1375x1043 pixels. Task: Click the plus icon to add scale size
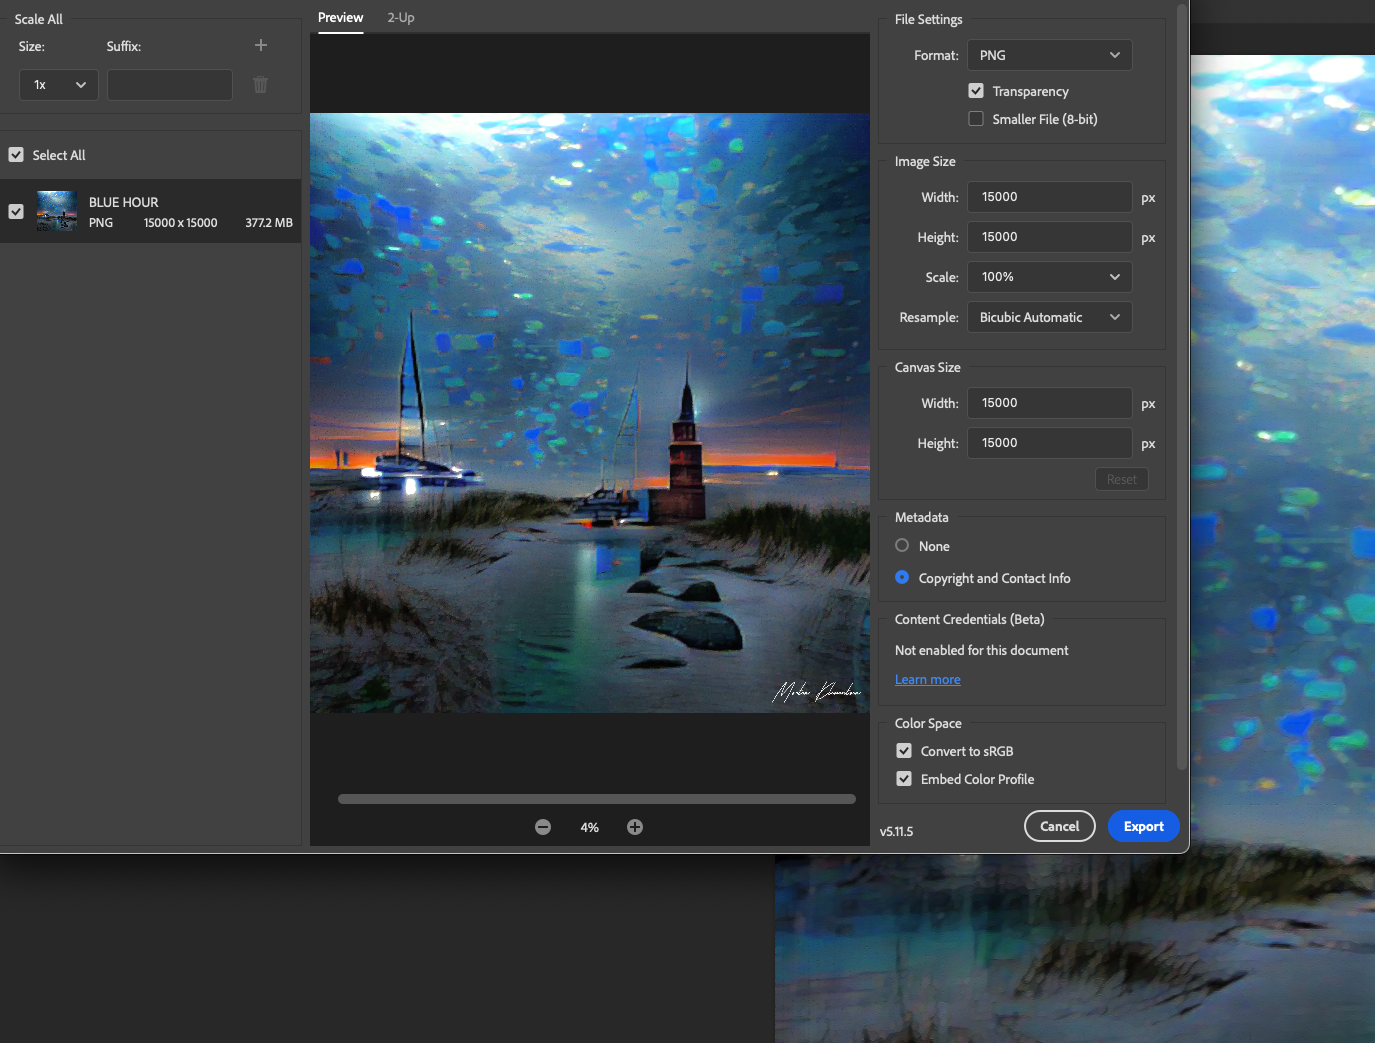[x=261, y=45]
